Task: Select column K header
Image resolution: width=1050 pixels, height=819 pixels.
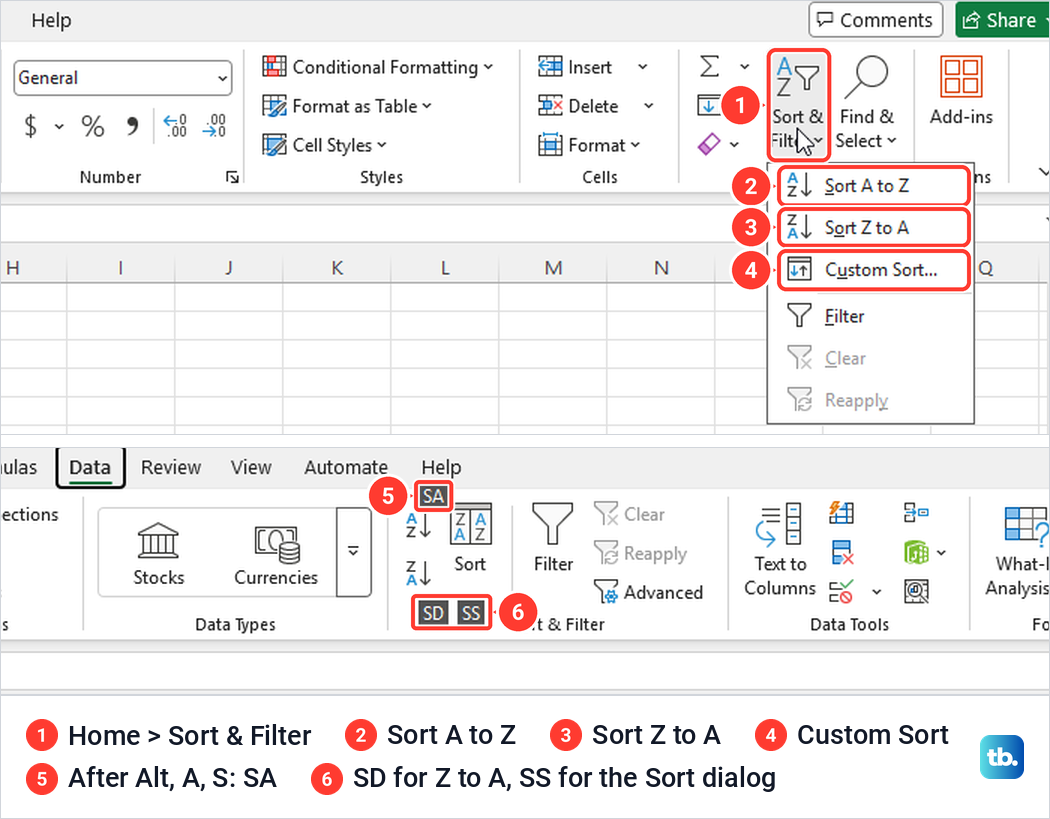Action: click(337, 269)
